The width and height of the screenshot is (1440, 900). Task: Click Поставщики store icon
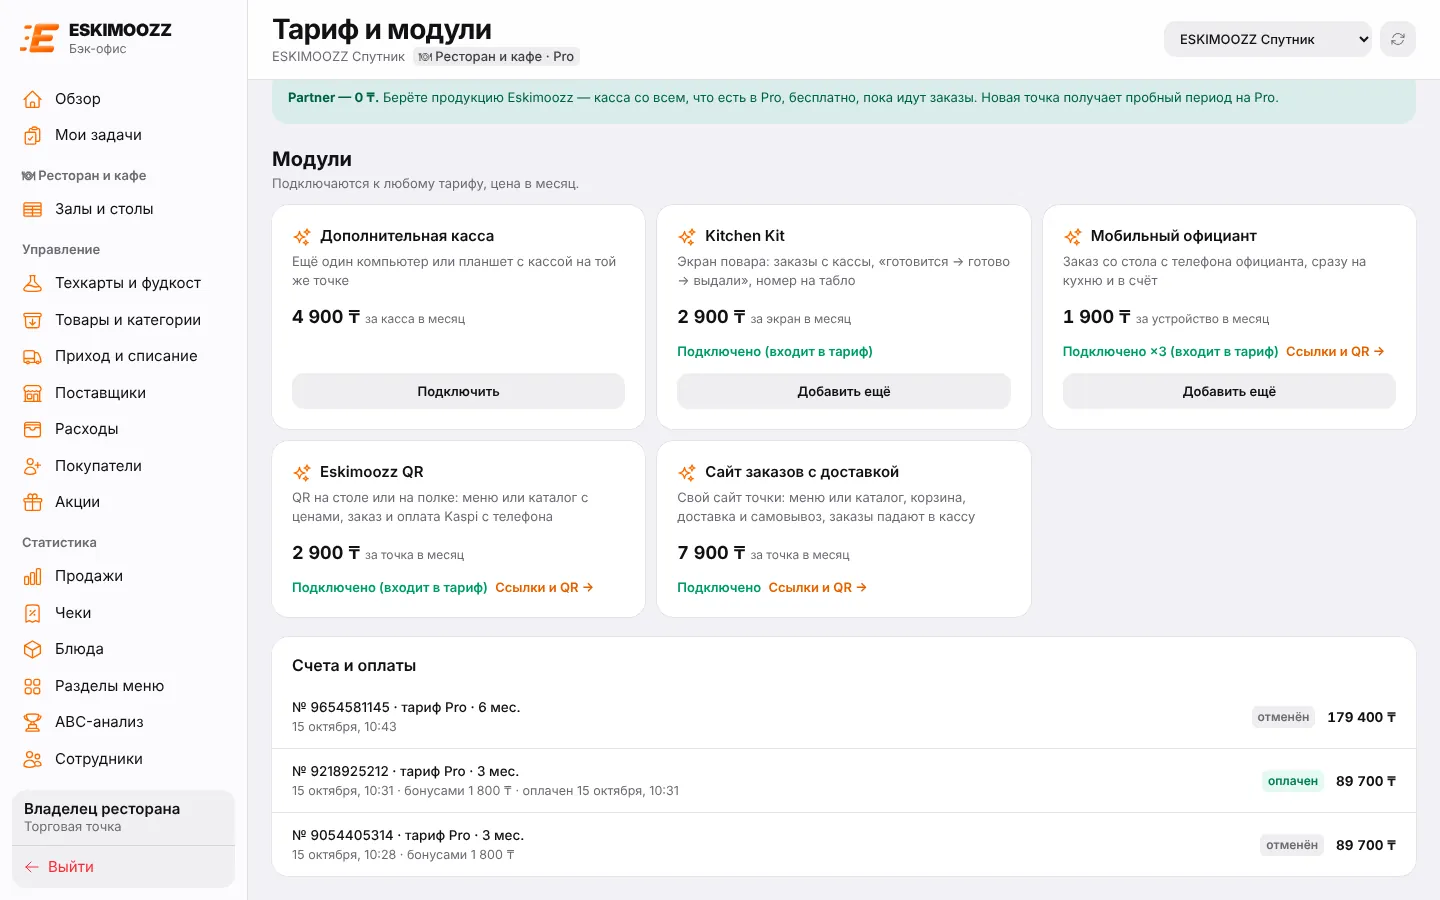33,393
